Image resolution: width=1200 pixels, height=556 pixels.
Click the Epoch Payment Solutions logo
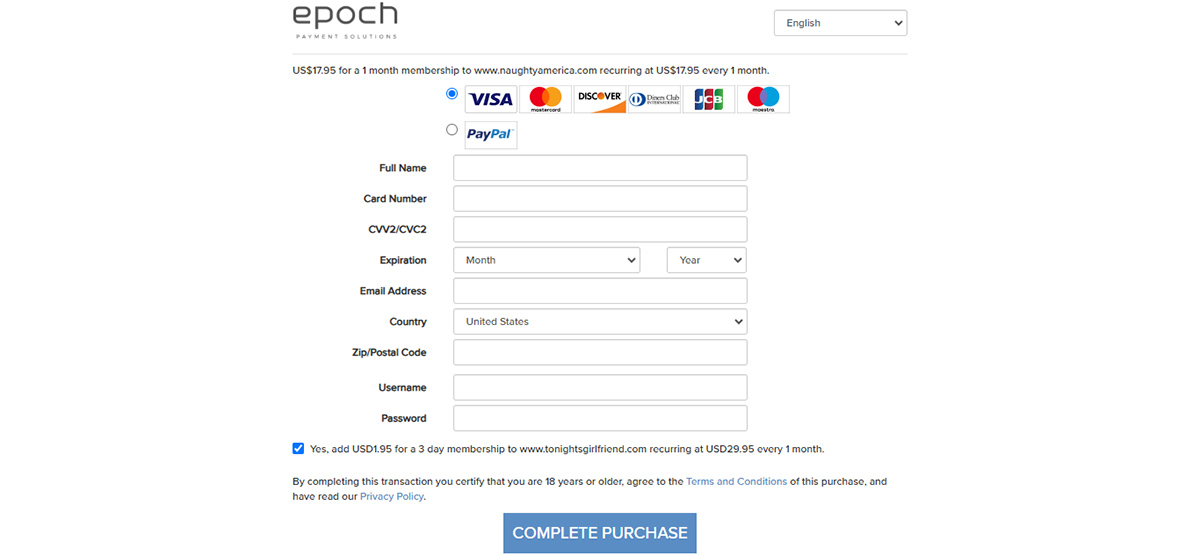(x=345, y=21)
